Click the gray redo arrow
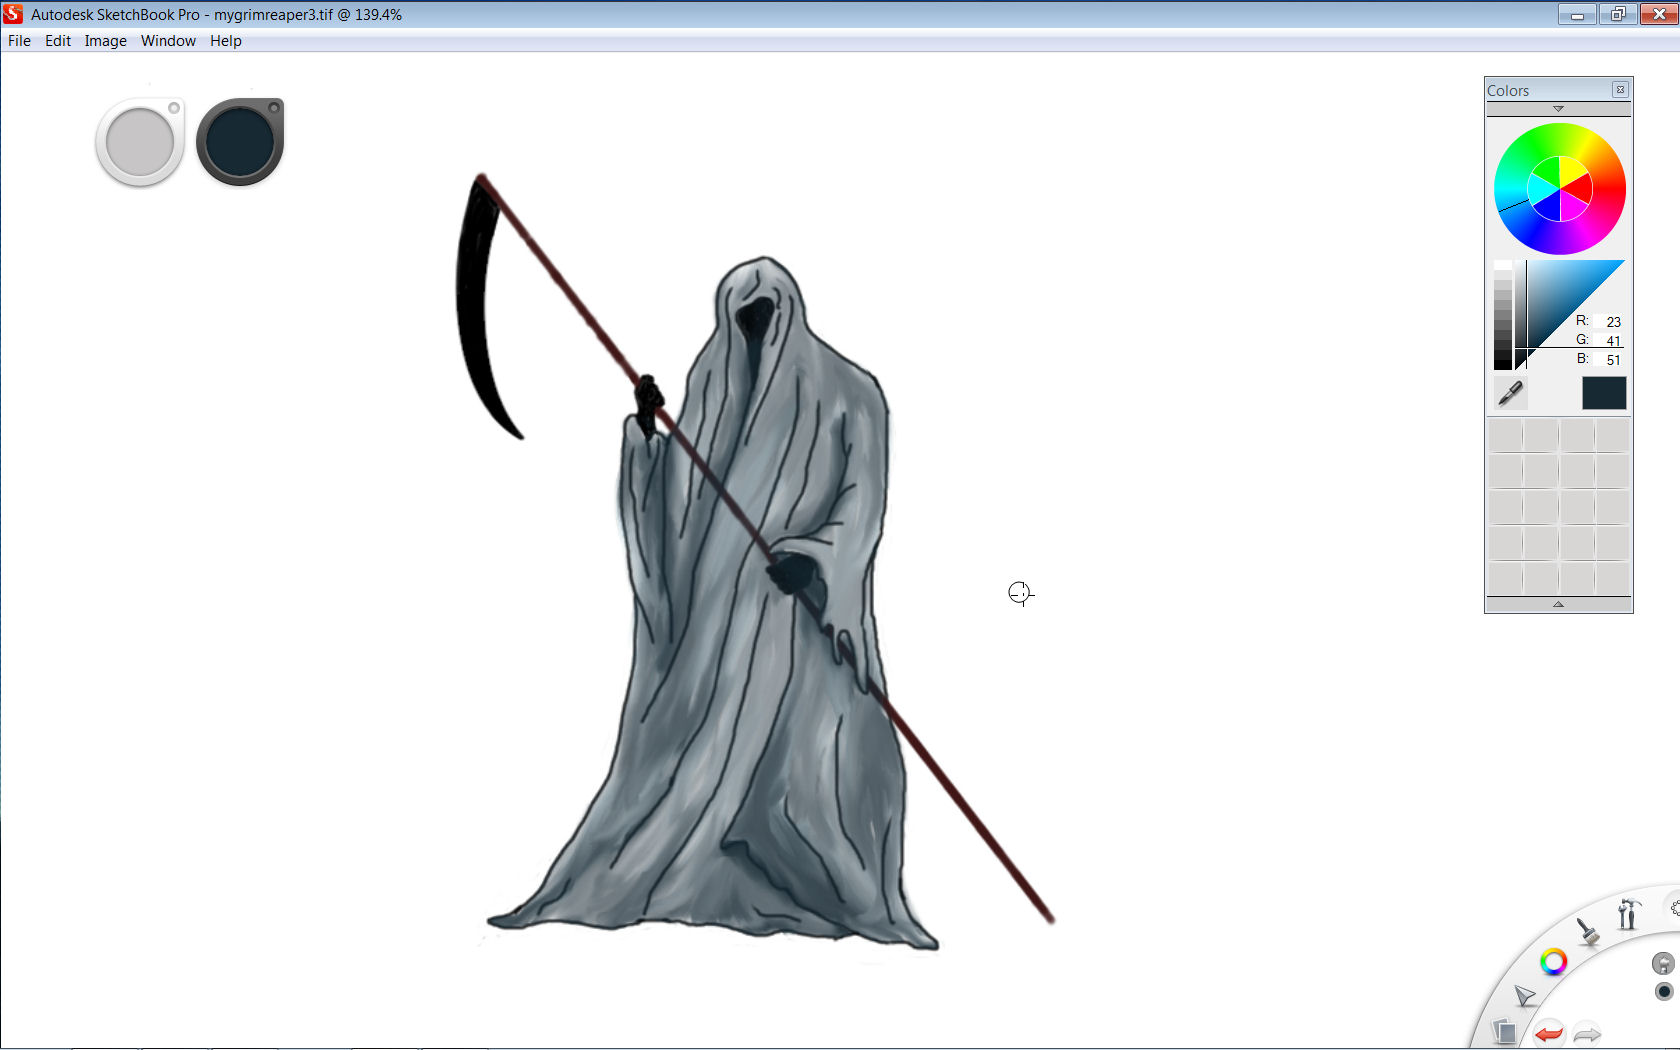Image resolution: width=1680 pixels, height=1050 pixels. click(1587, 1034)
